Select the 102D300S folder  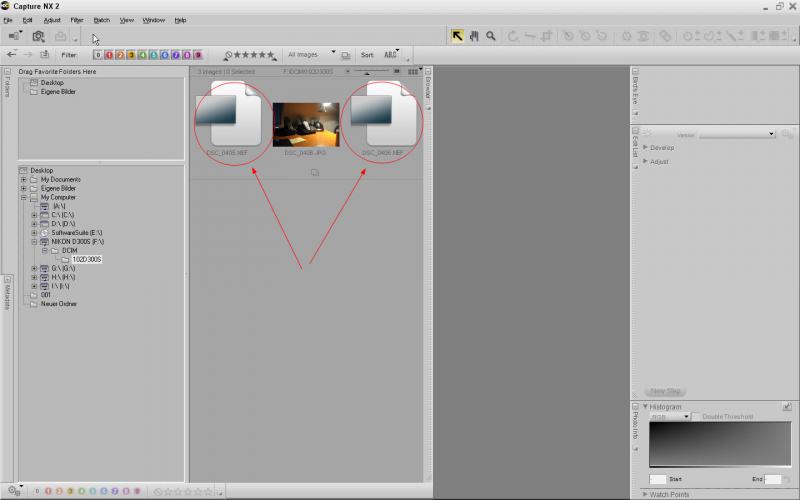tap(87, 260)
